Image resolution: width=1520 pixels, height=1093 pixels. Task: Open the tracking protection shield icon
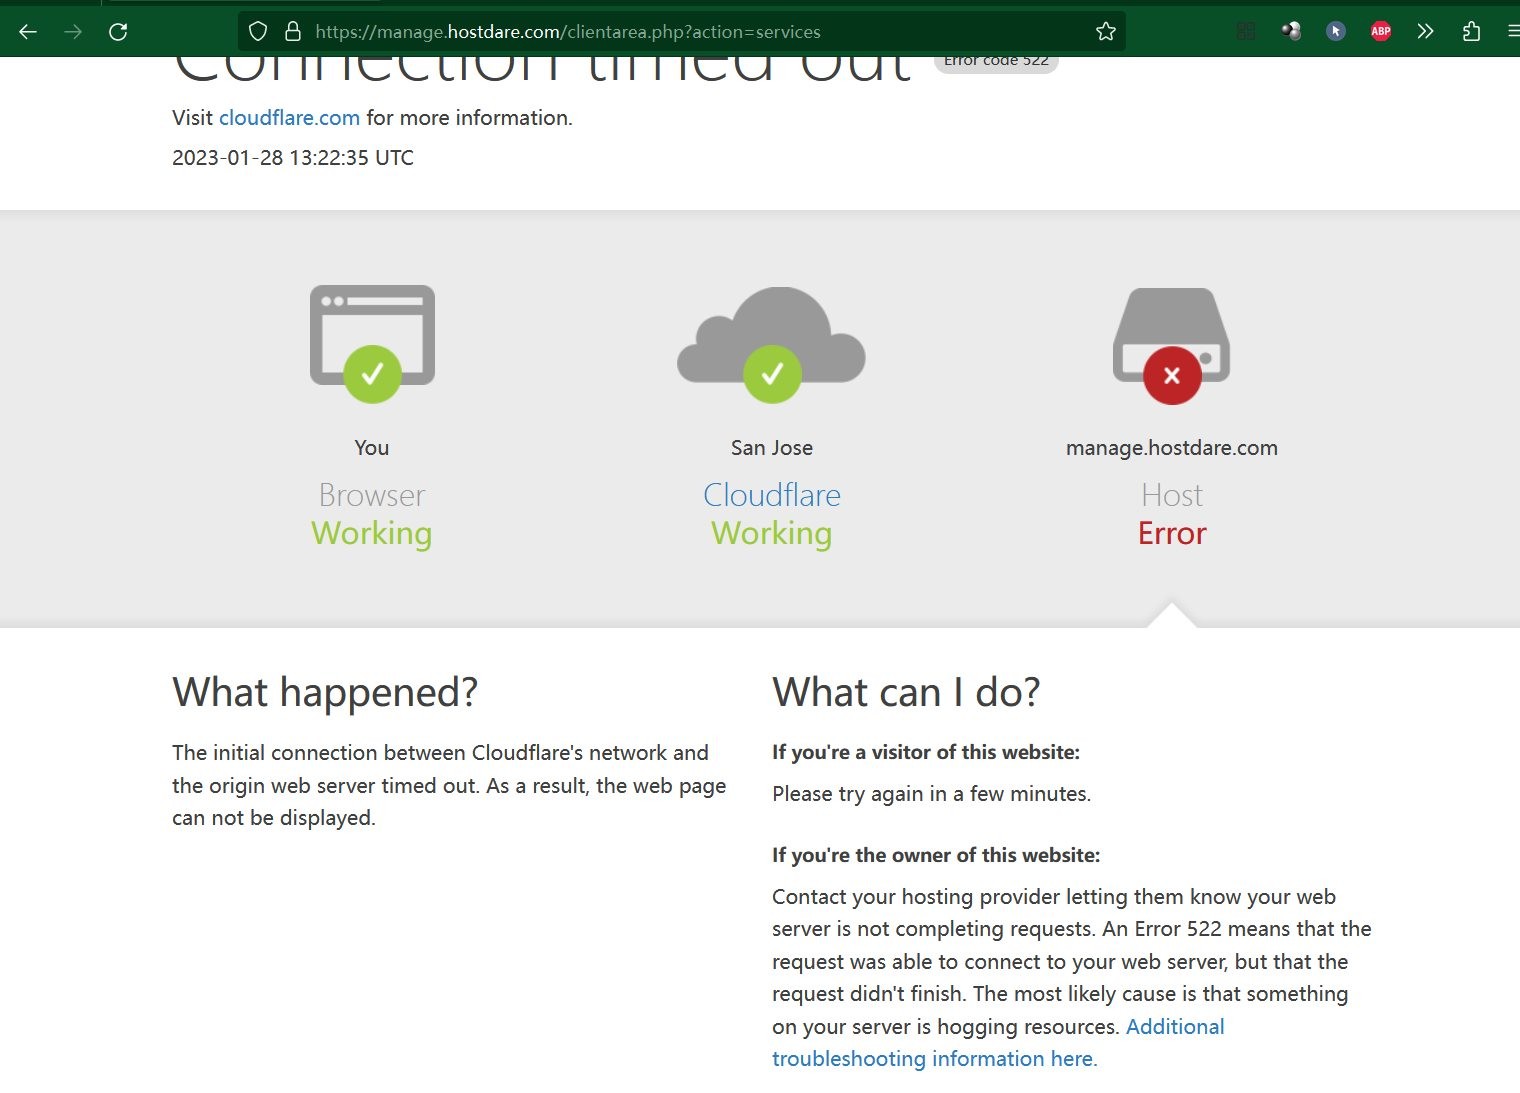[258, 32]
